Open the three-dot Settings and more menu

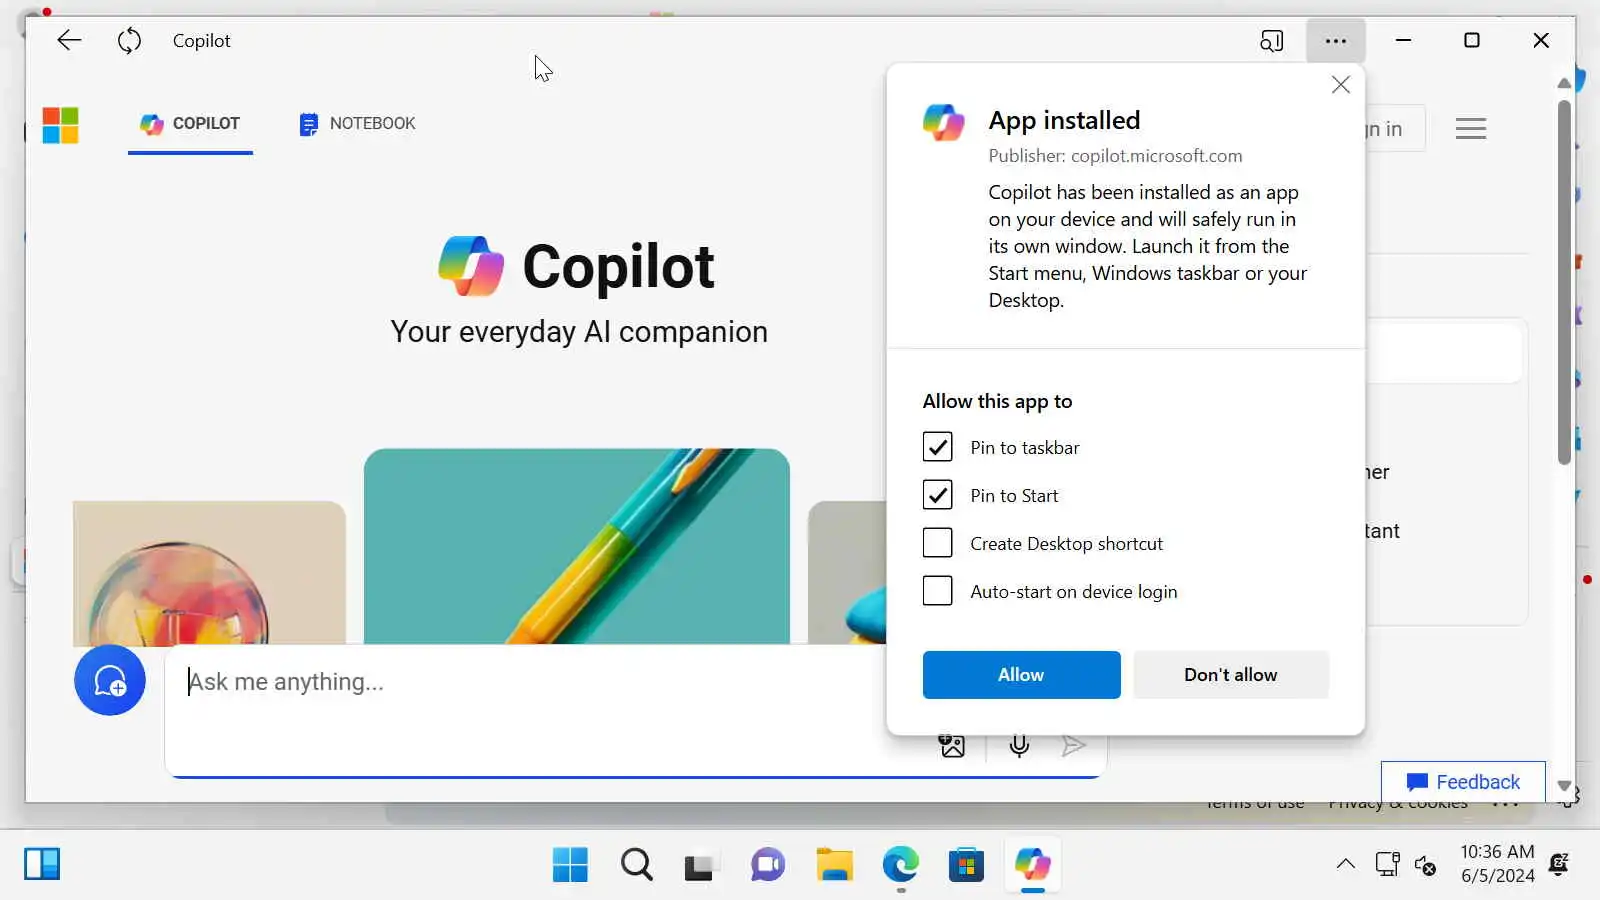point(1336,41)
